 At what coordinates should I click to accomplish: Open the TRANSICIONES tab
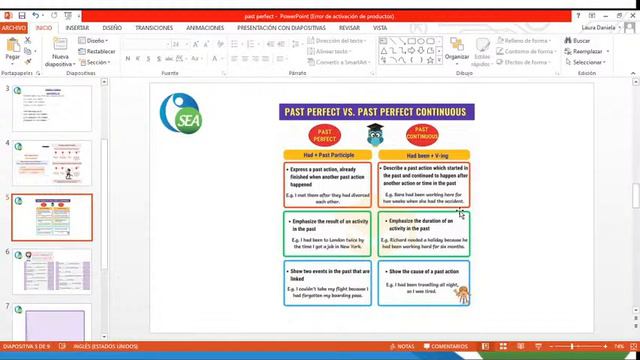point(154,28)
